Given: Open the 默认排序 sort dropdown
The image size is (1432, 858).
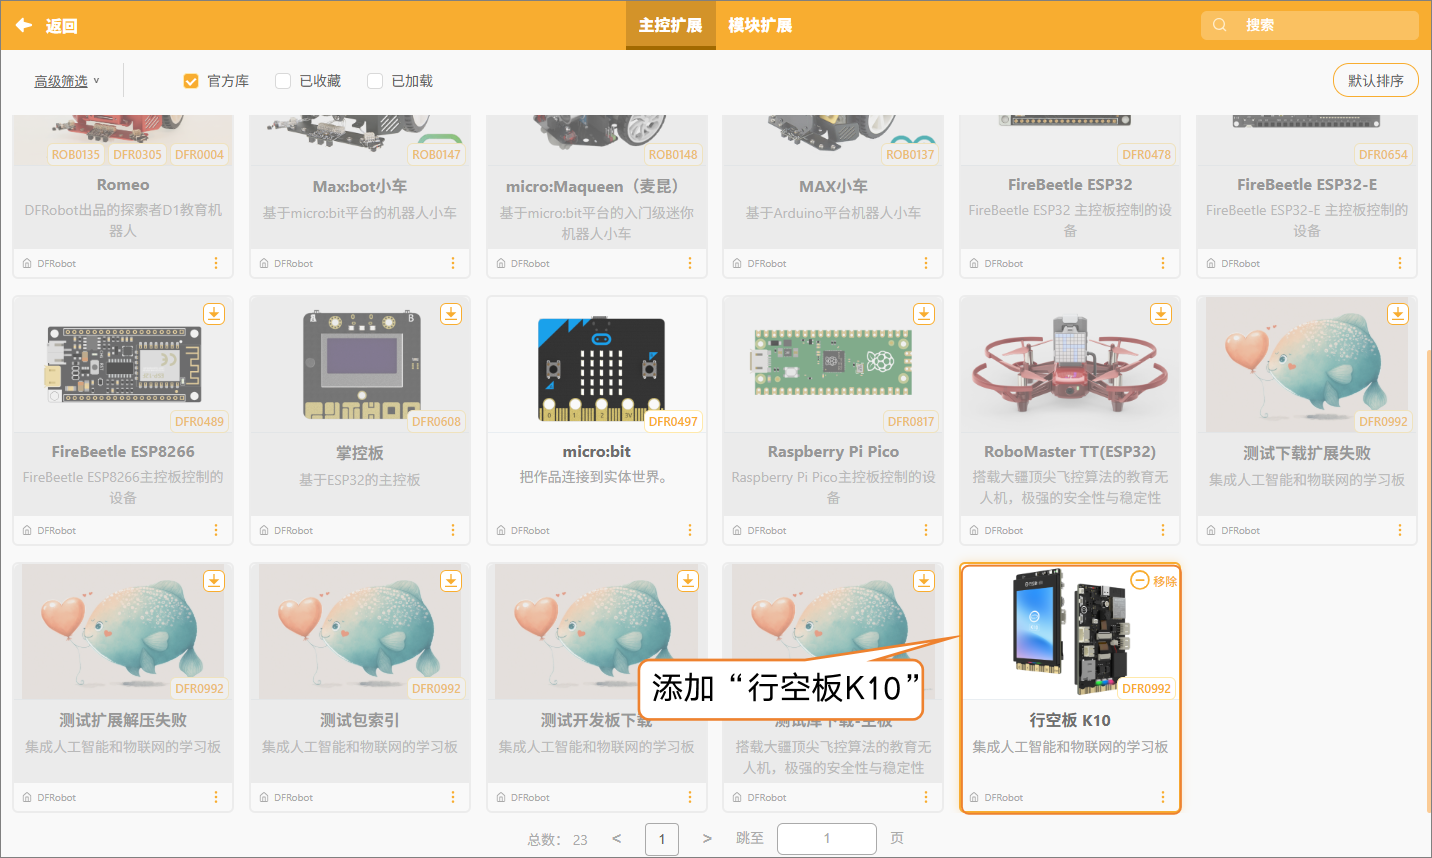Looking at the screenshot, I should tap(1375, 80).
